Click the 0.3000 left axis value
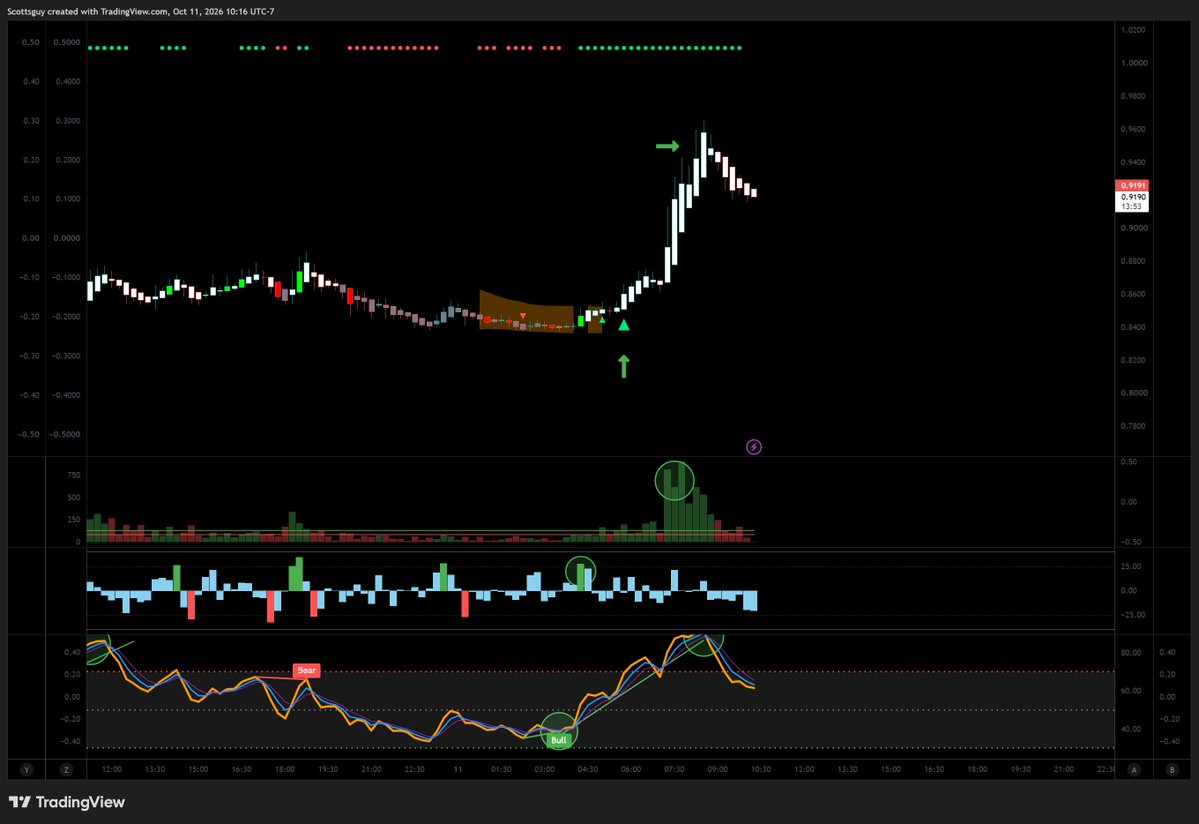 coord(67,121)
